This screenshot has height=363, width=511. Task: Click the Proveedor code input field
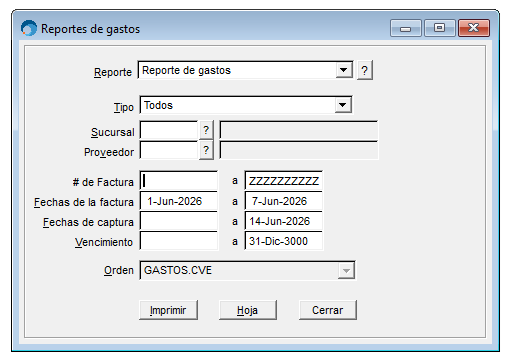point(169,150)
